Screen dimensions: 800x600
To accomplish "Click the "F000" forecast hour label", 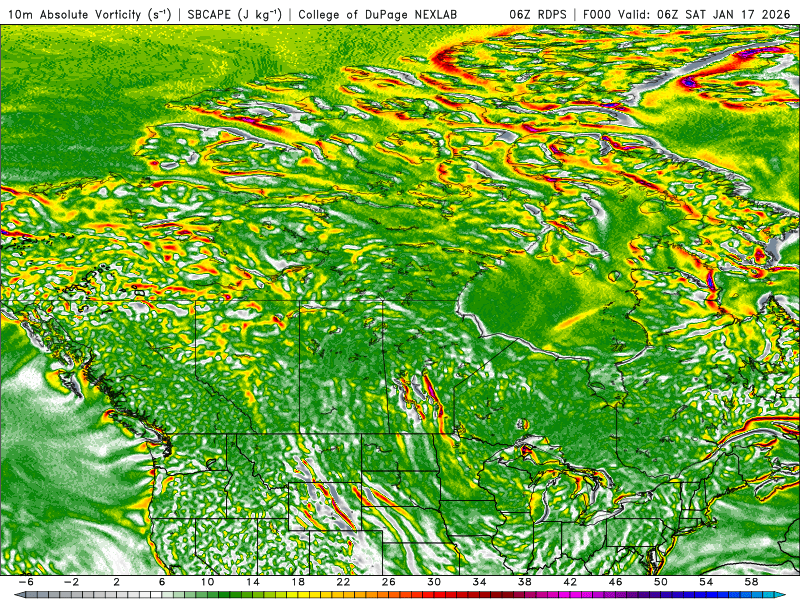I will 597,14.
